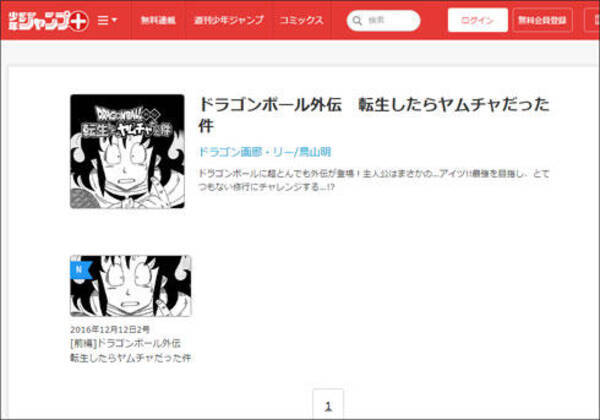This screenshot has height=420, width=600.
Task: Open the 無料連載 menu item
Action: pyautogui.click(x=158, y=20)
